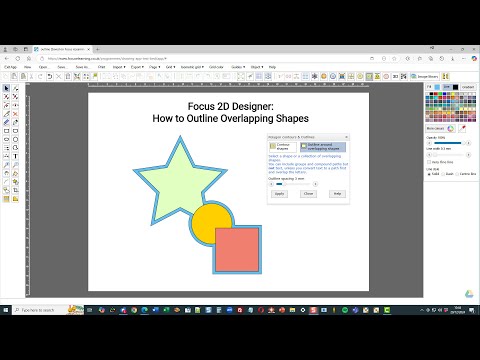The width and height of the screenshot is (480, 360).
Task: Pick the circle shape tool
Action: click(15, 139)
